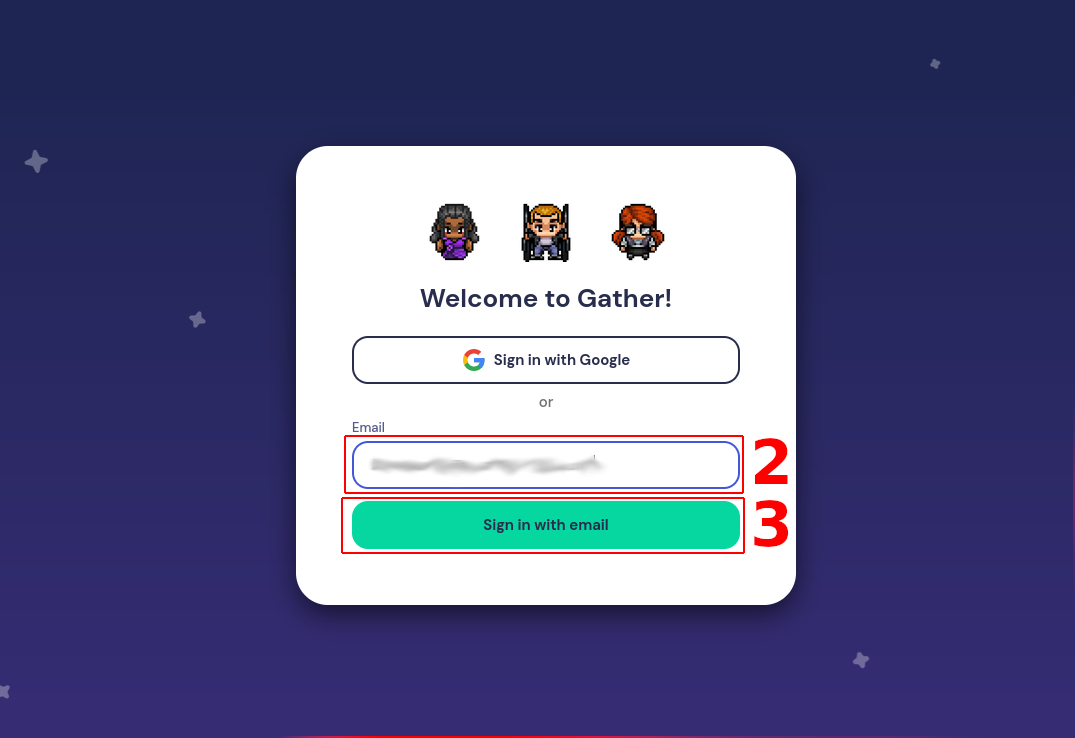Click the "or" divider text
1075x738 pixels.
point(546,403)
